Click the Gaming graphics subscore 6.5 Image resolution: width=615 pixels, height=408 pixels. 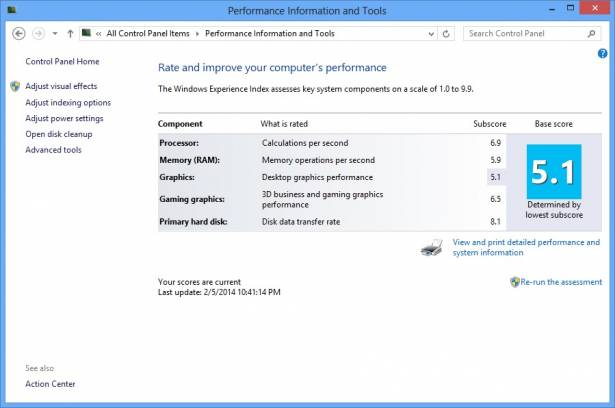pyautogui.click(x=495, y=199)
